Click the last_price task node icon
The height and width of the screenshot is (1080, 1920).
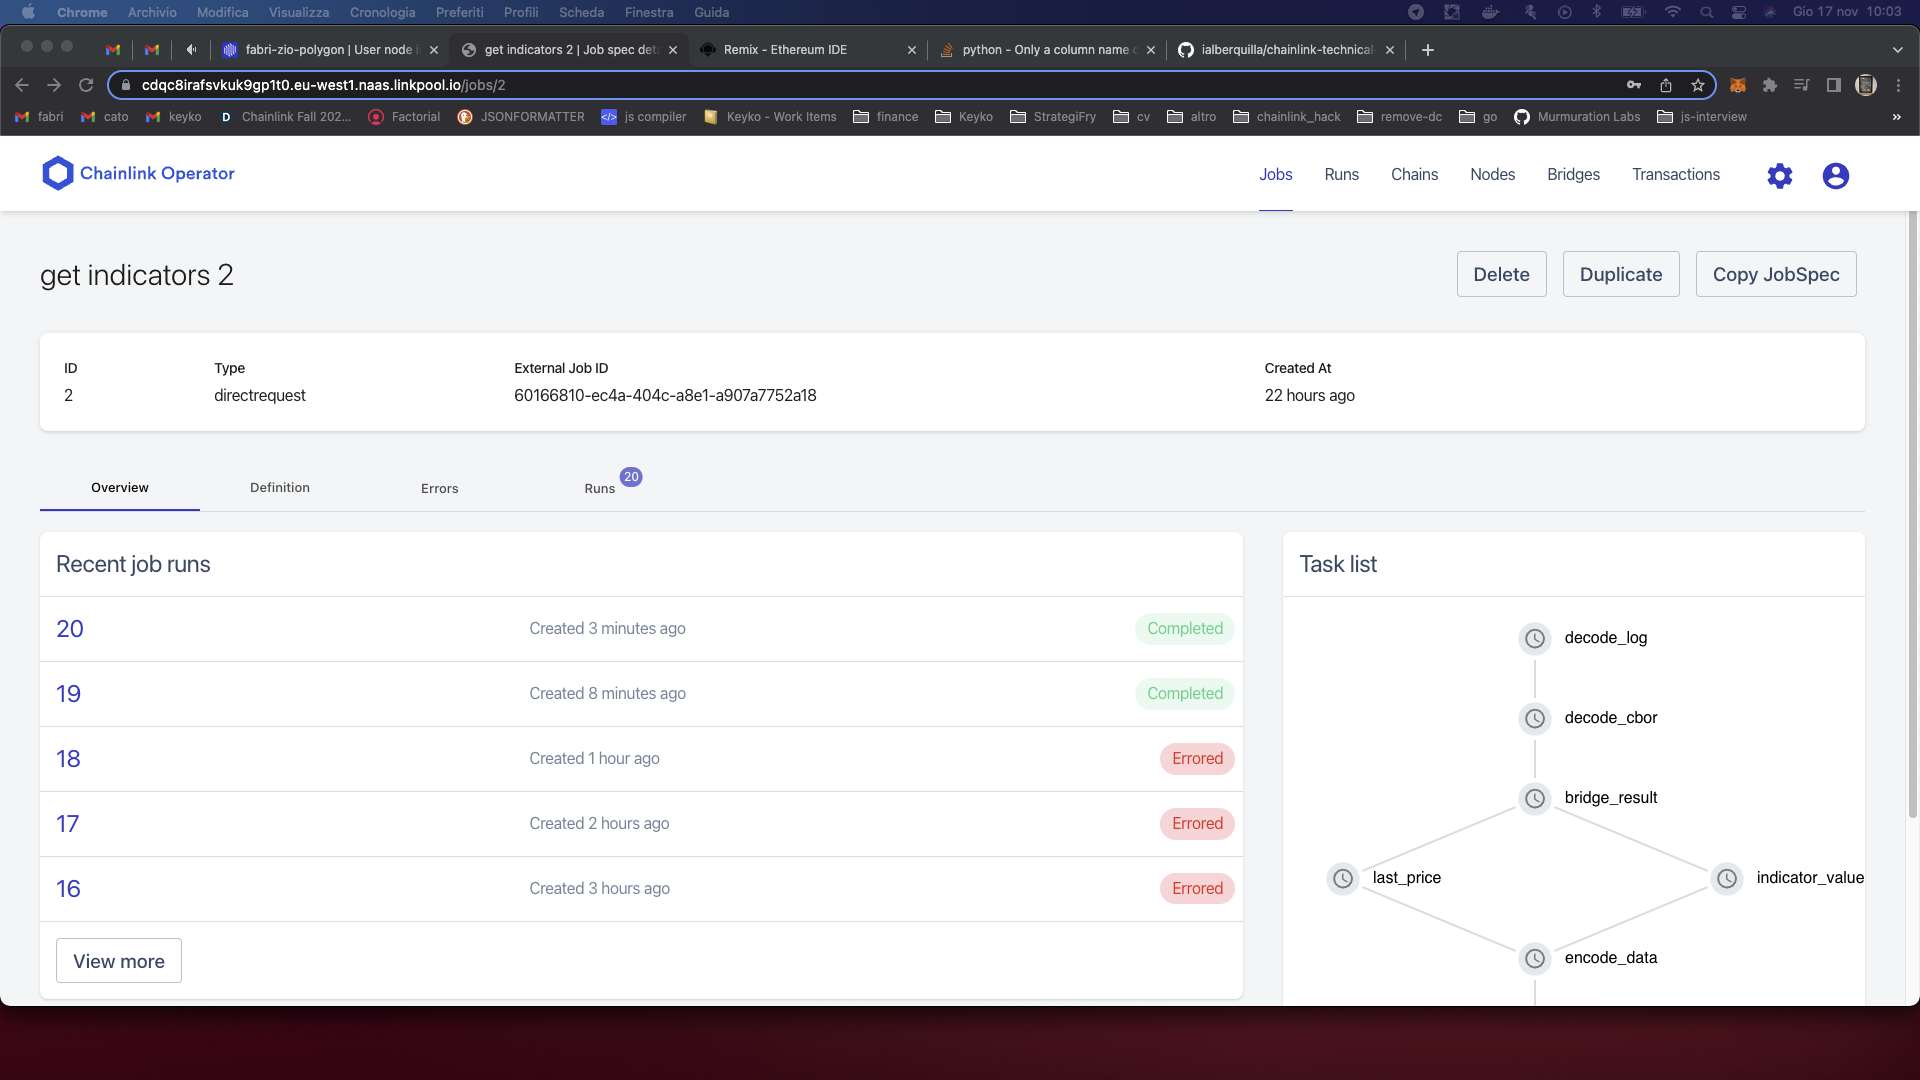click(x=1343, y=878)
